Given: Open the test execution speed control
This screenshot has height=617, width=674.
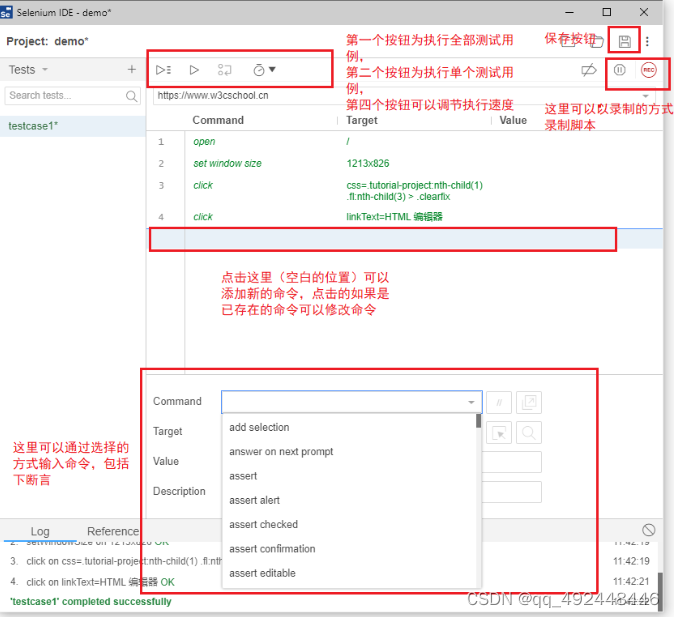Looking at the screenshot, I should tap(264, 70).
